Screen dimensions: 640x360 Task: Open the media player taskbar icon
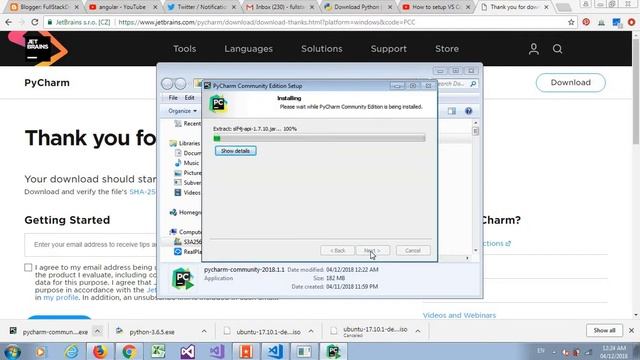coord(40,351)
